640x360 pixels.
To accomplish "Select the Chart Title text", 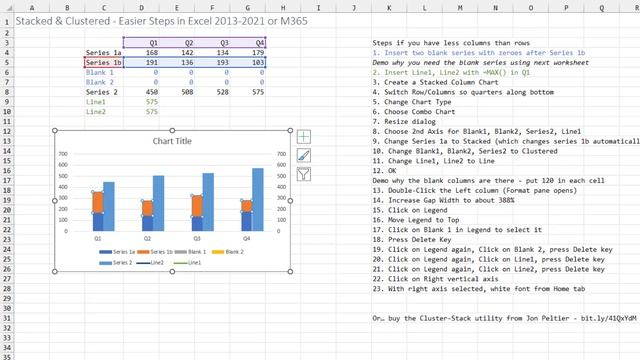I will pyautogui.click(x=172, y=141).
